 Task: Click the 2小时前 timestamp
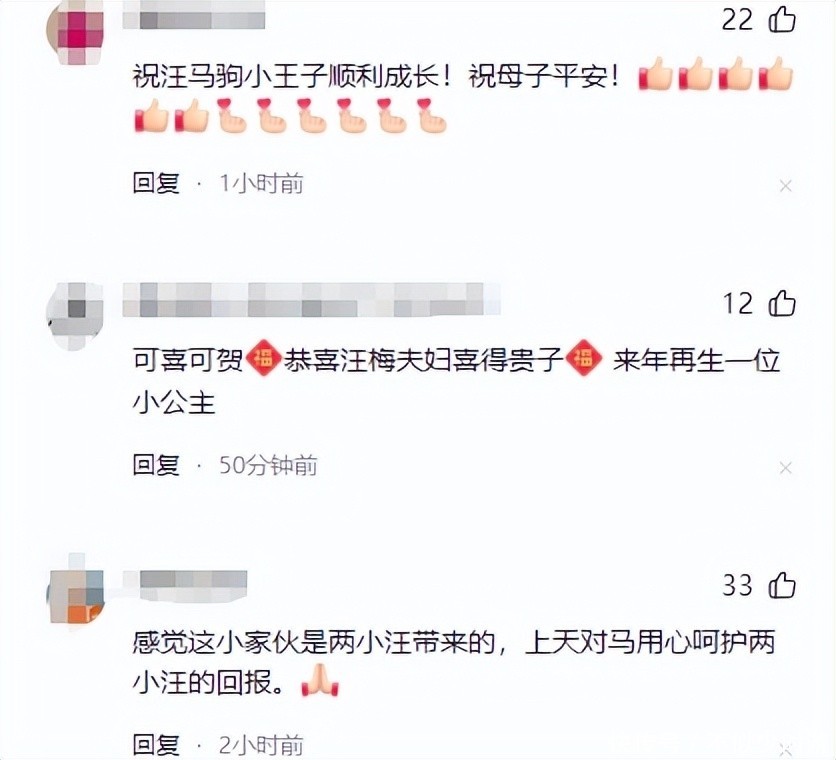261,745
